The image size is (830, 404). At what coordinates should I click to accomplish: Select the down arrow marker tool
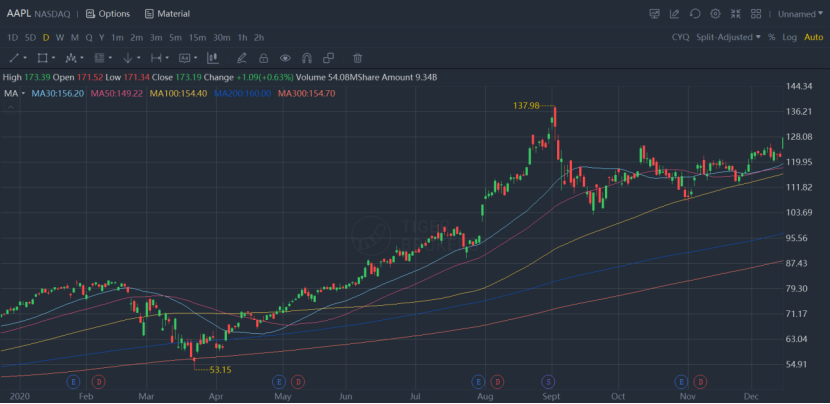pos(128,58)
